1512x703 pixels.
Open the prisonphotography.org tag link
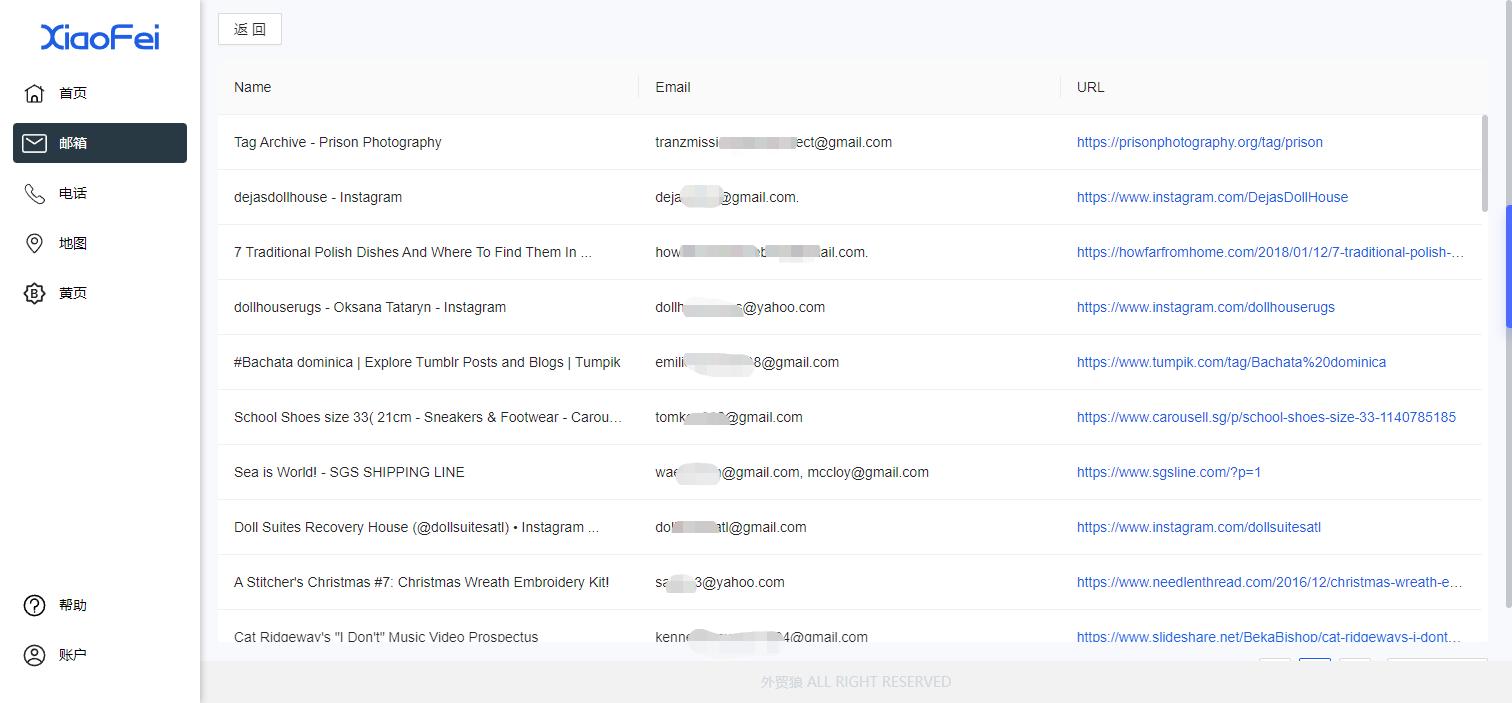1199,142
